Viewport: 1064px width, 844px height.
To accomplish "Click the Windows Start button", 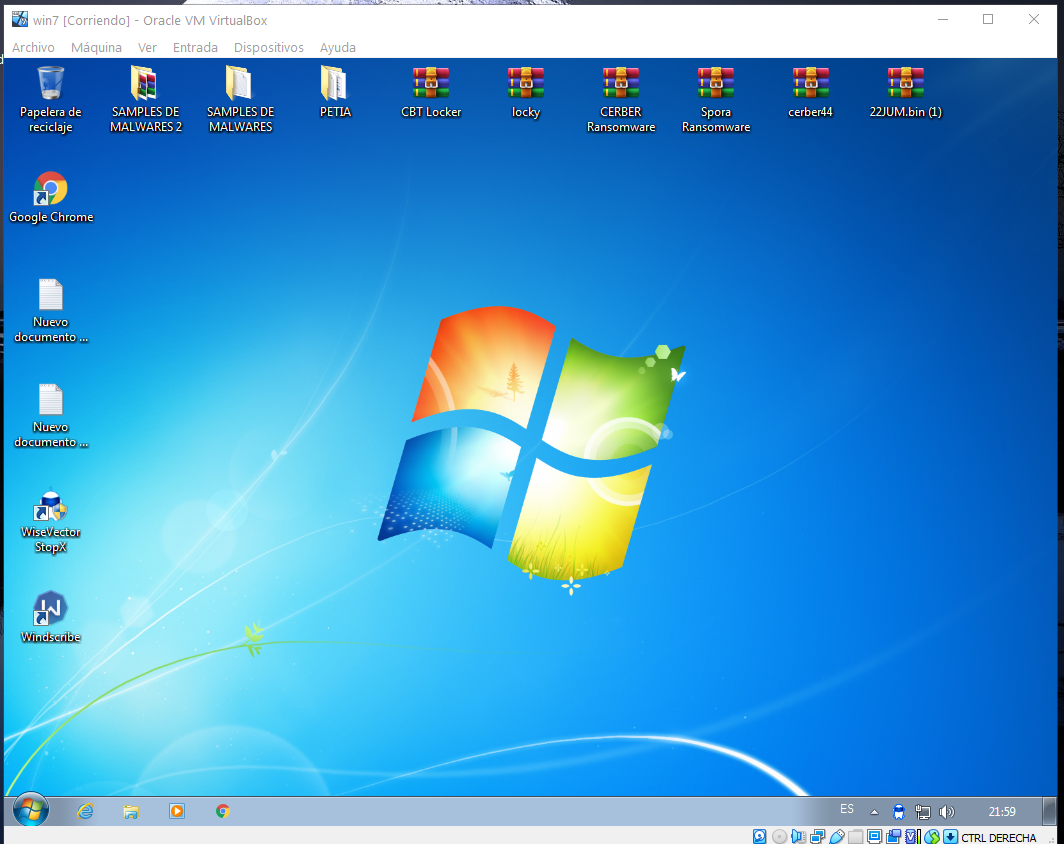I will (x=31, y=811).
